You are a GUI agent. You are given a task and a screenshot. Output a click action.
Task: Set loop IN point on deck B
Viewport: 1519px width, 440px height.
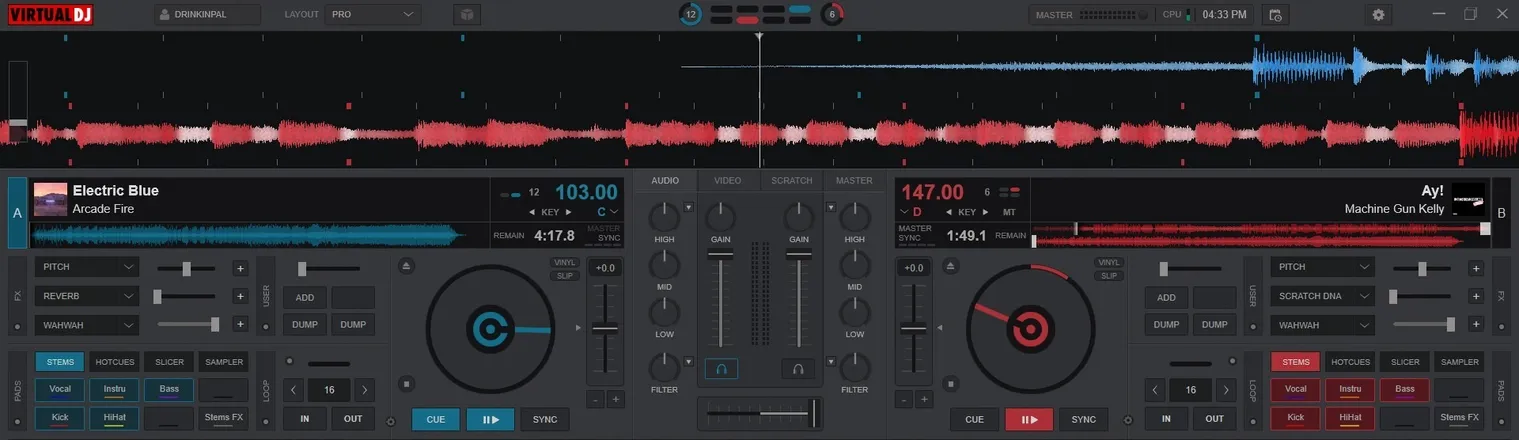(x=1166, y=419)
